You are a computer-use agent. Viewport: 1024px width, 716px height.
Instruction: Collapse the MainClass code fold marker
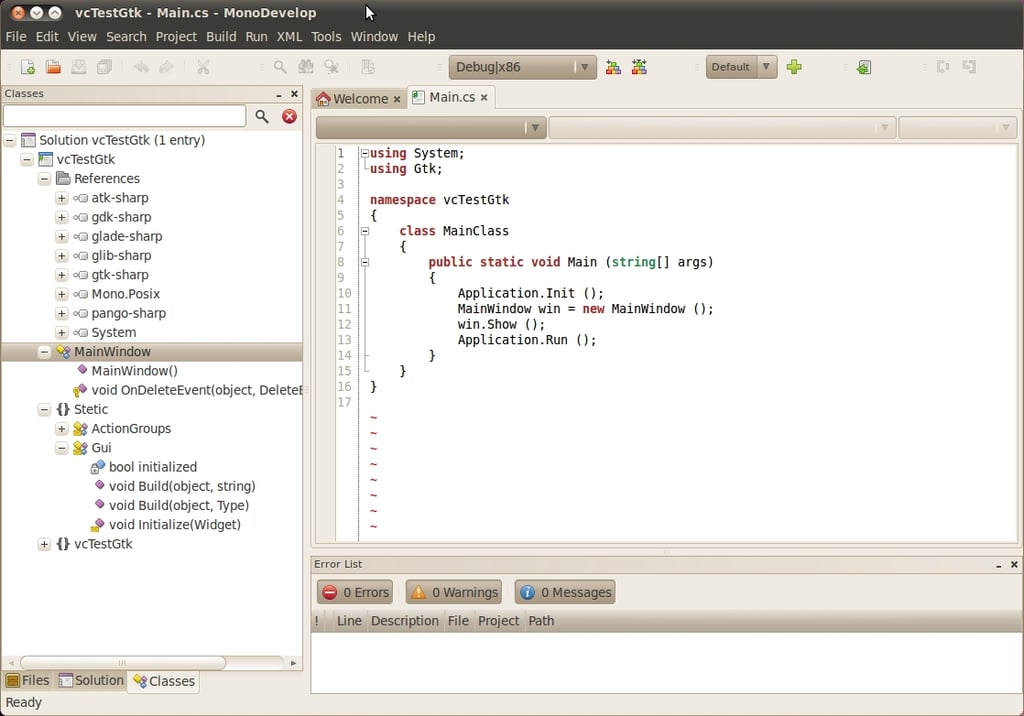(365, 231)
